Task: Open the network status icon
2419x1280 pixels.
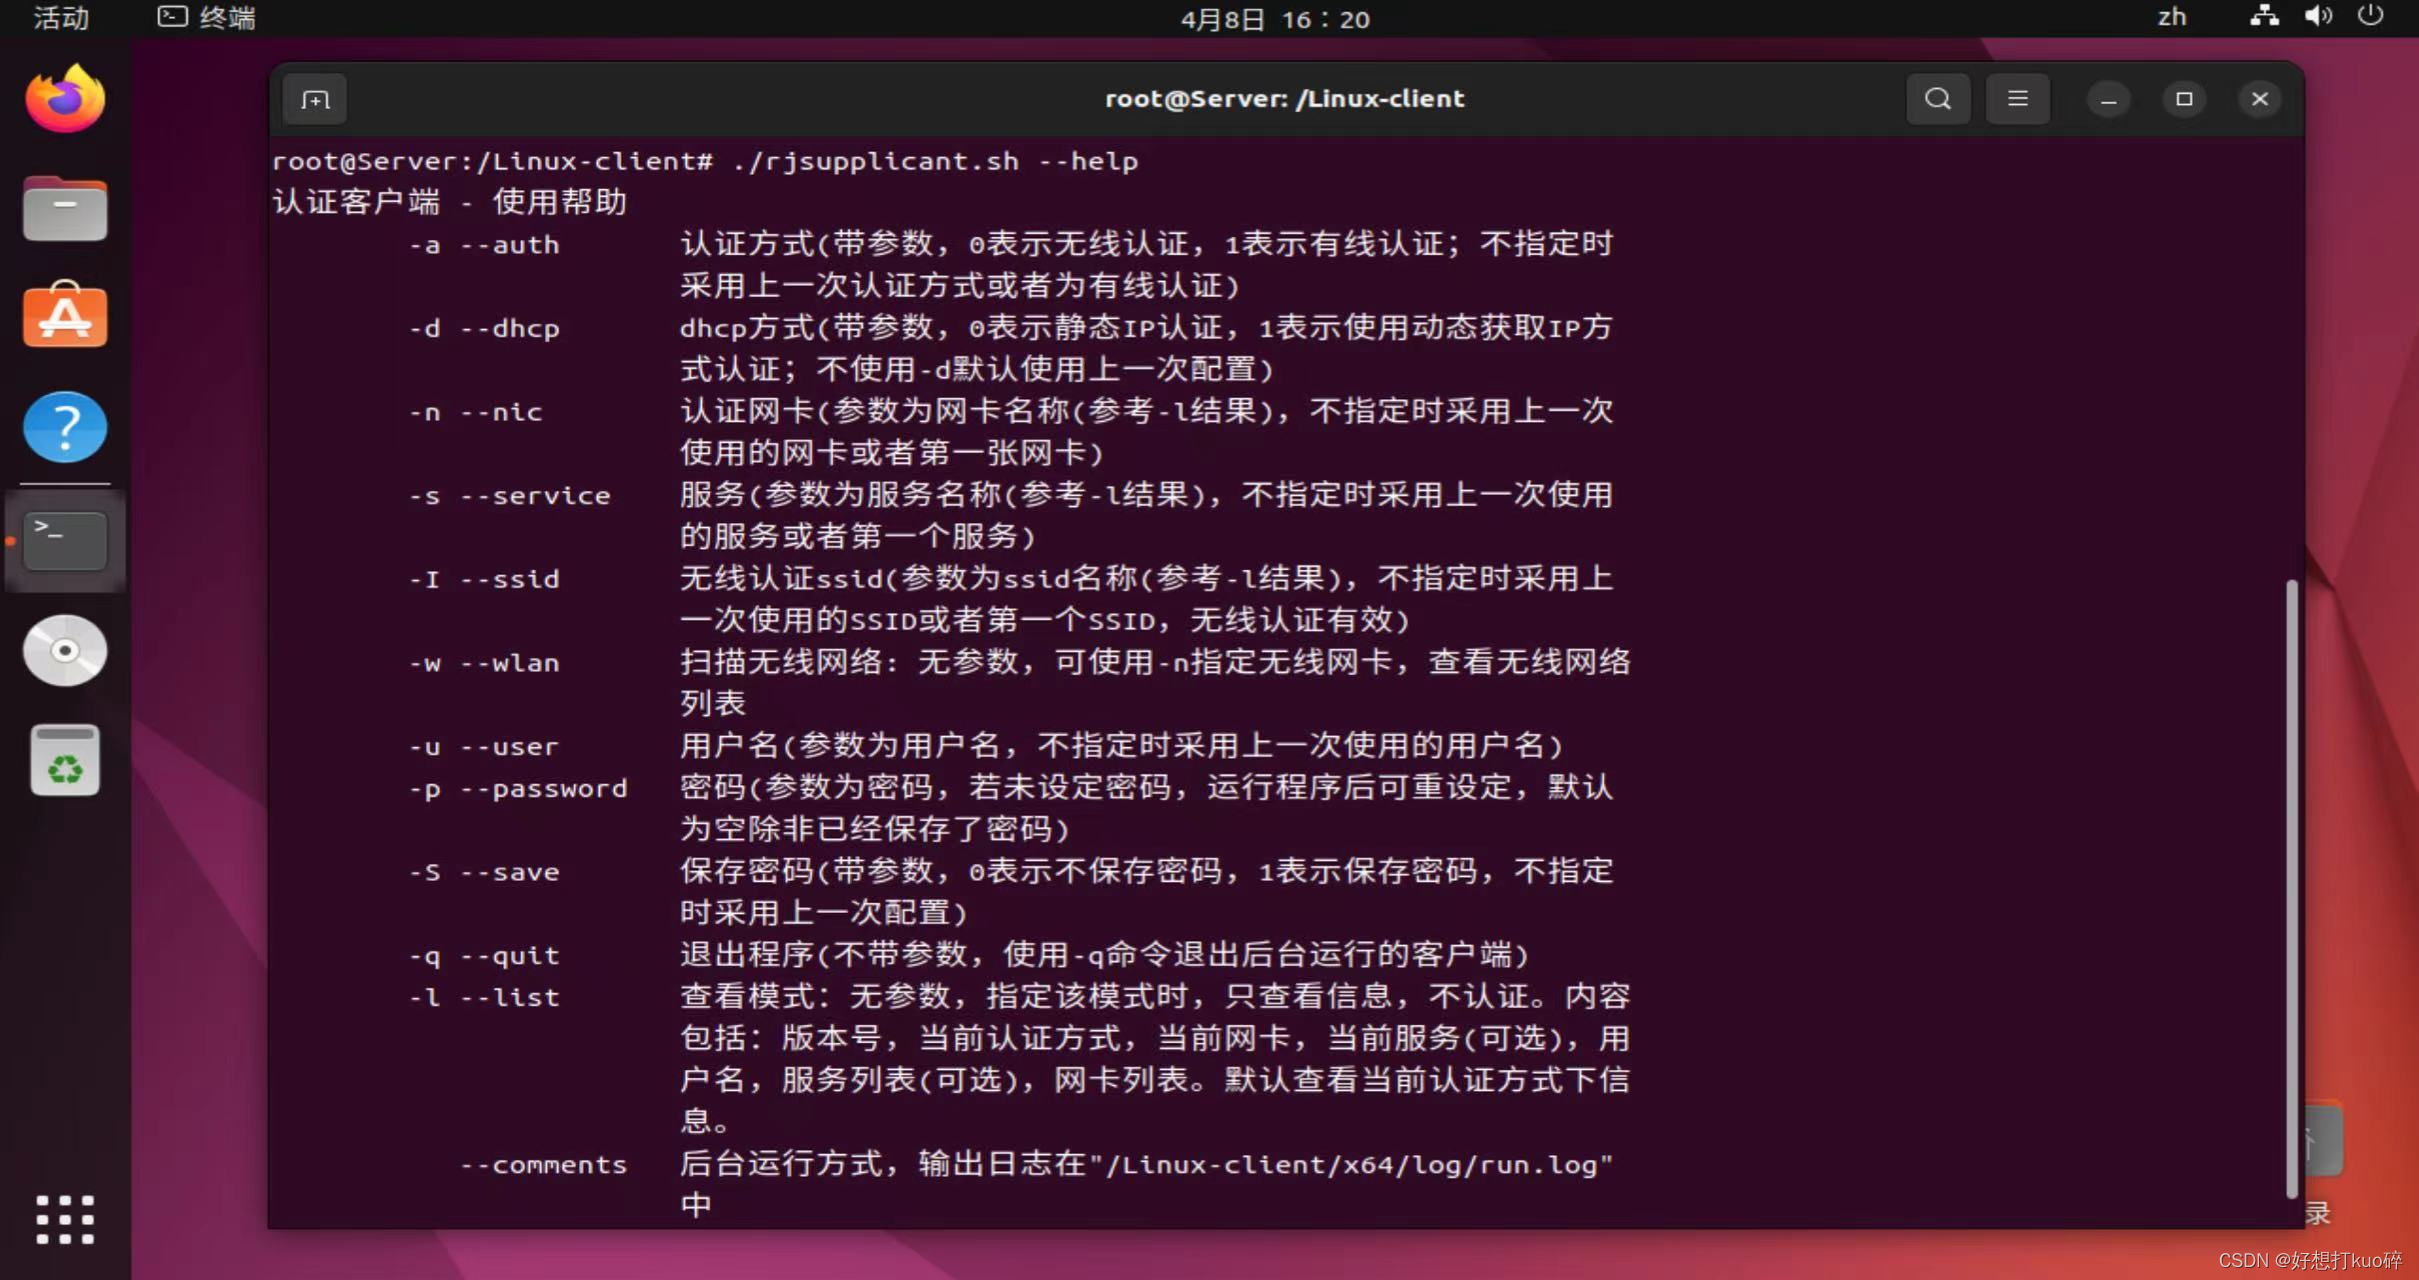Action: (x=2263, y=17)
